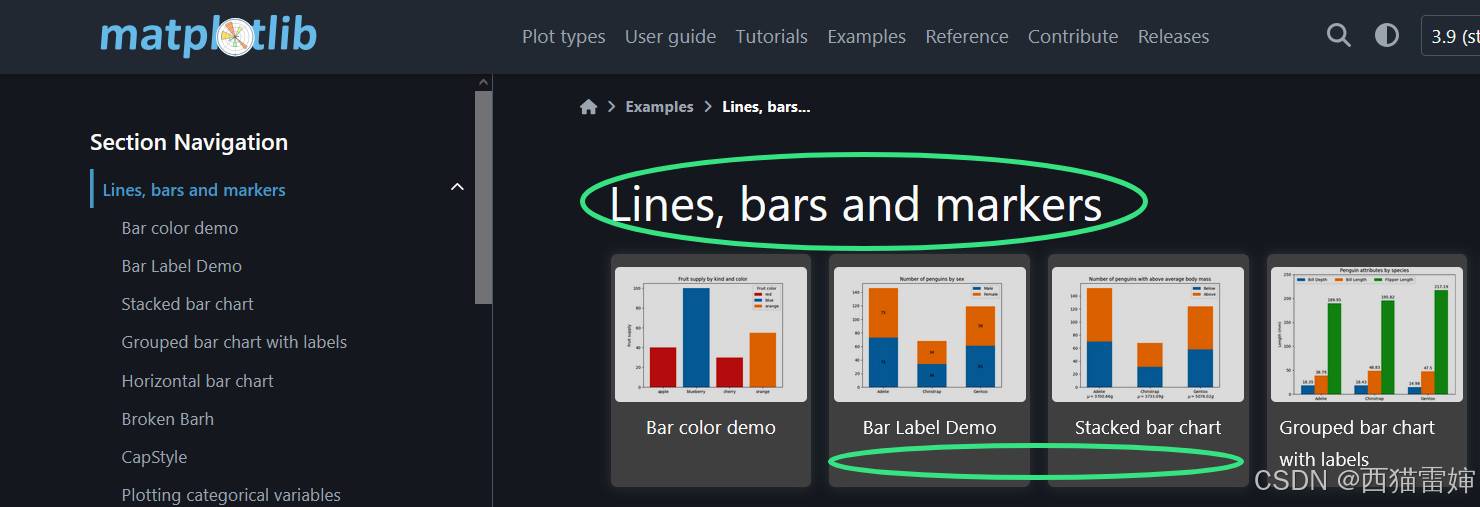Open the Bar Label Demo thumbnail
Image resolution: width=1480 pixels, height=507 pixels.
[x=929, y=335]
